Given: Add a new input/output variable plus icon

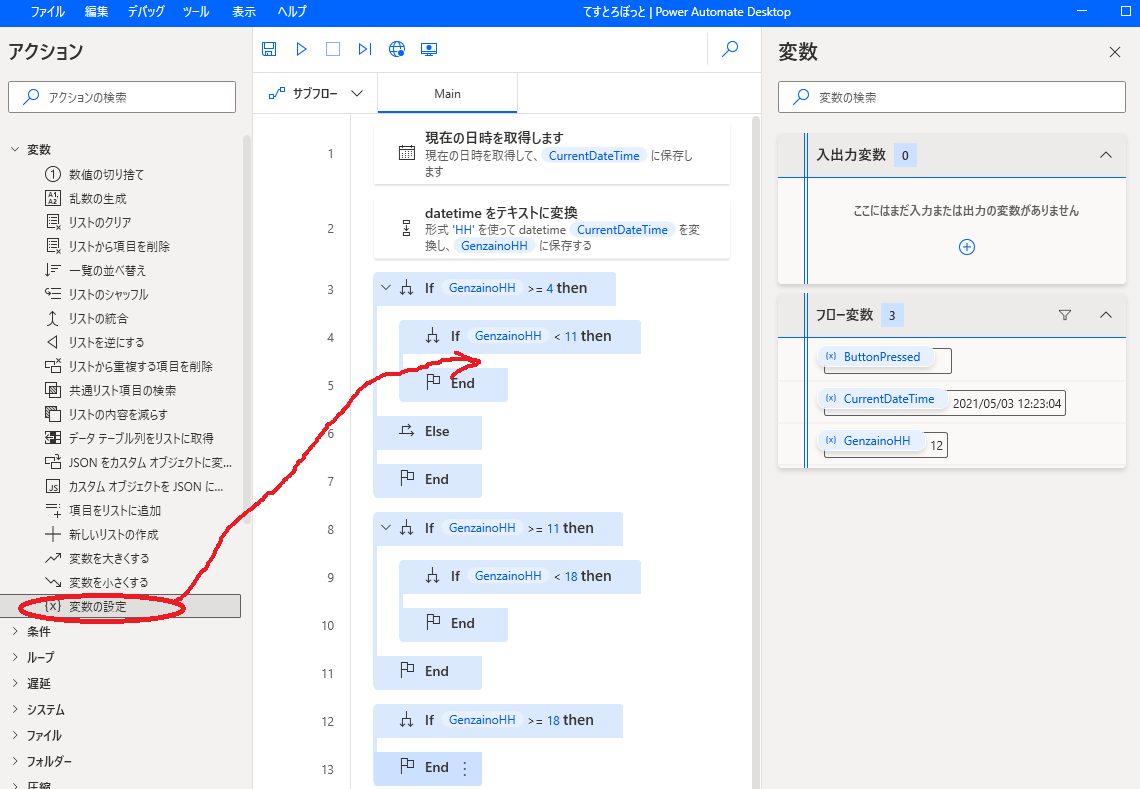Looking at the screenshot, I should point(966,247).
